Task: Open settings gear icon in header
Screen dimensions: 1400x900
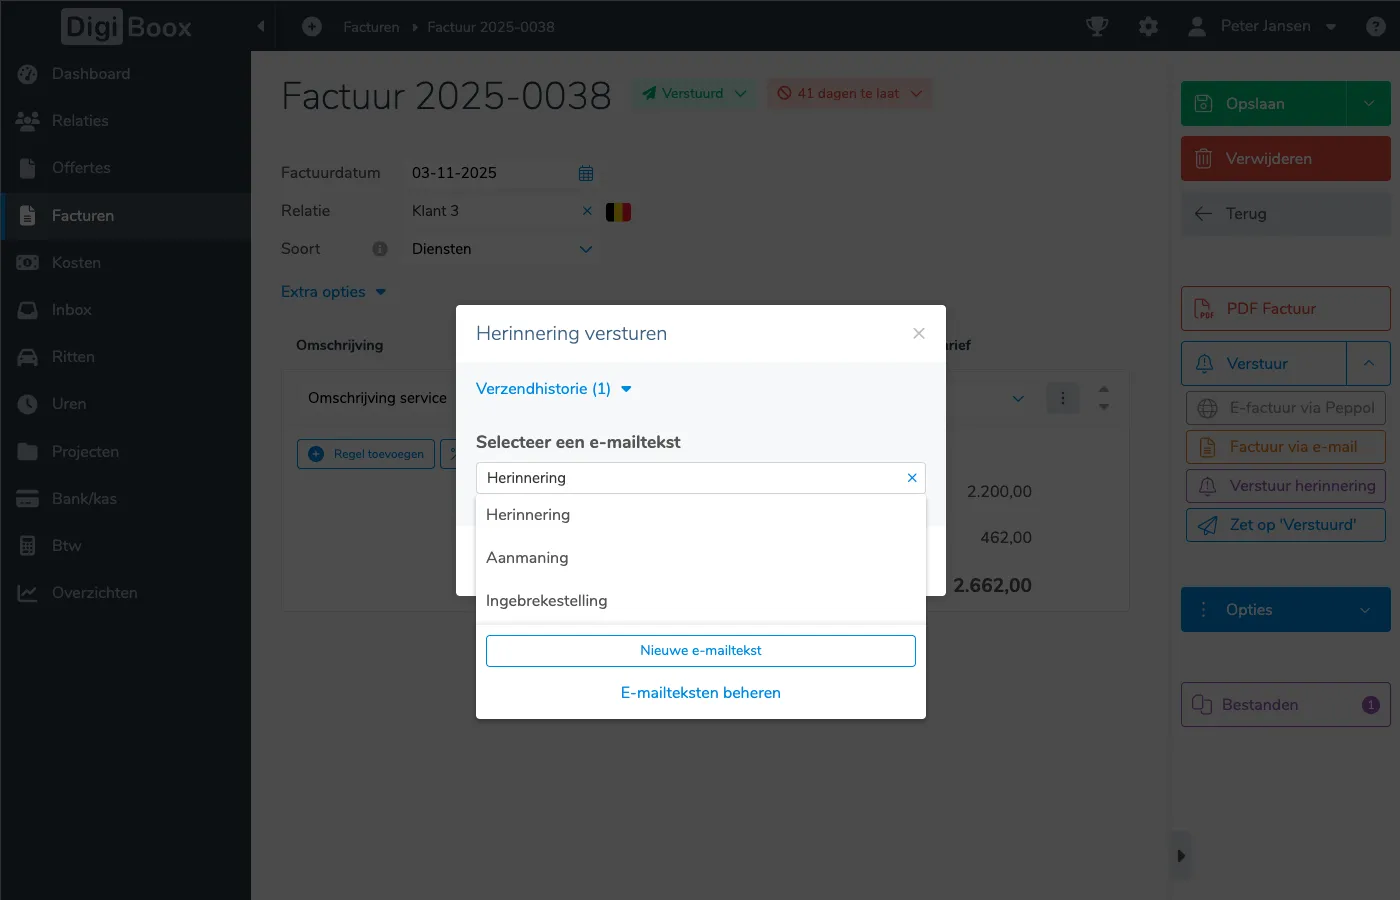Action: click(1148, 27)
